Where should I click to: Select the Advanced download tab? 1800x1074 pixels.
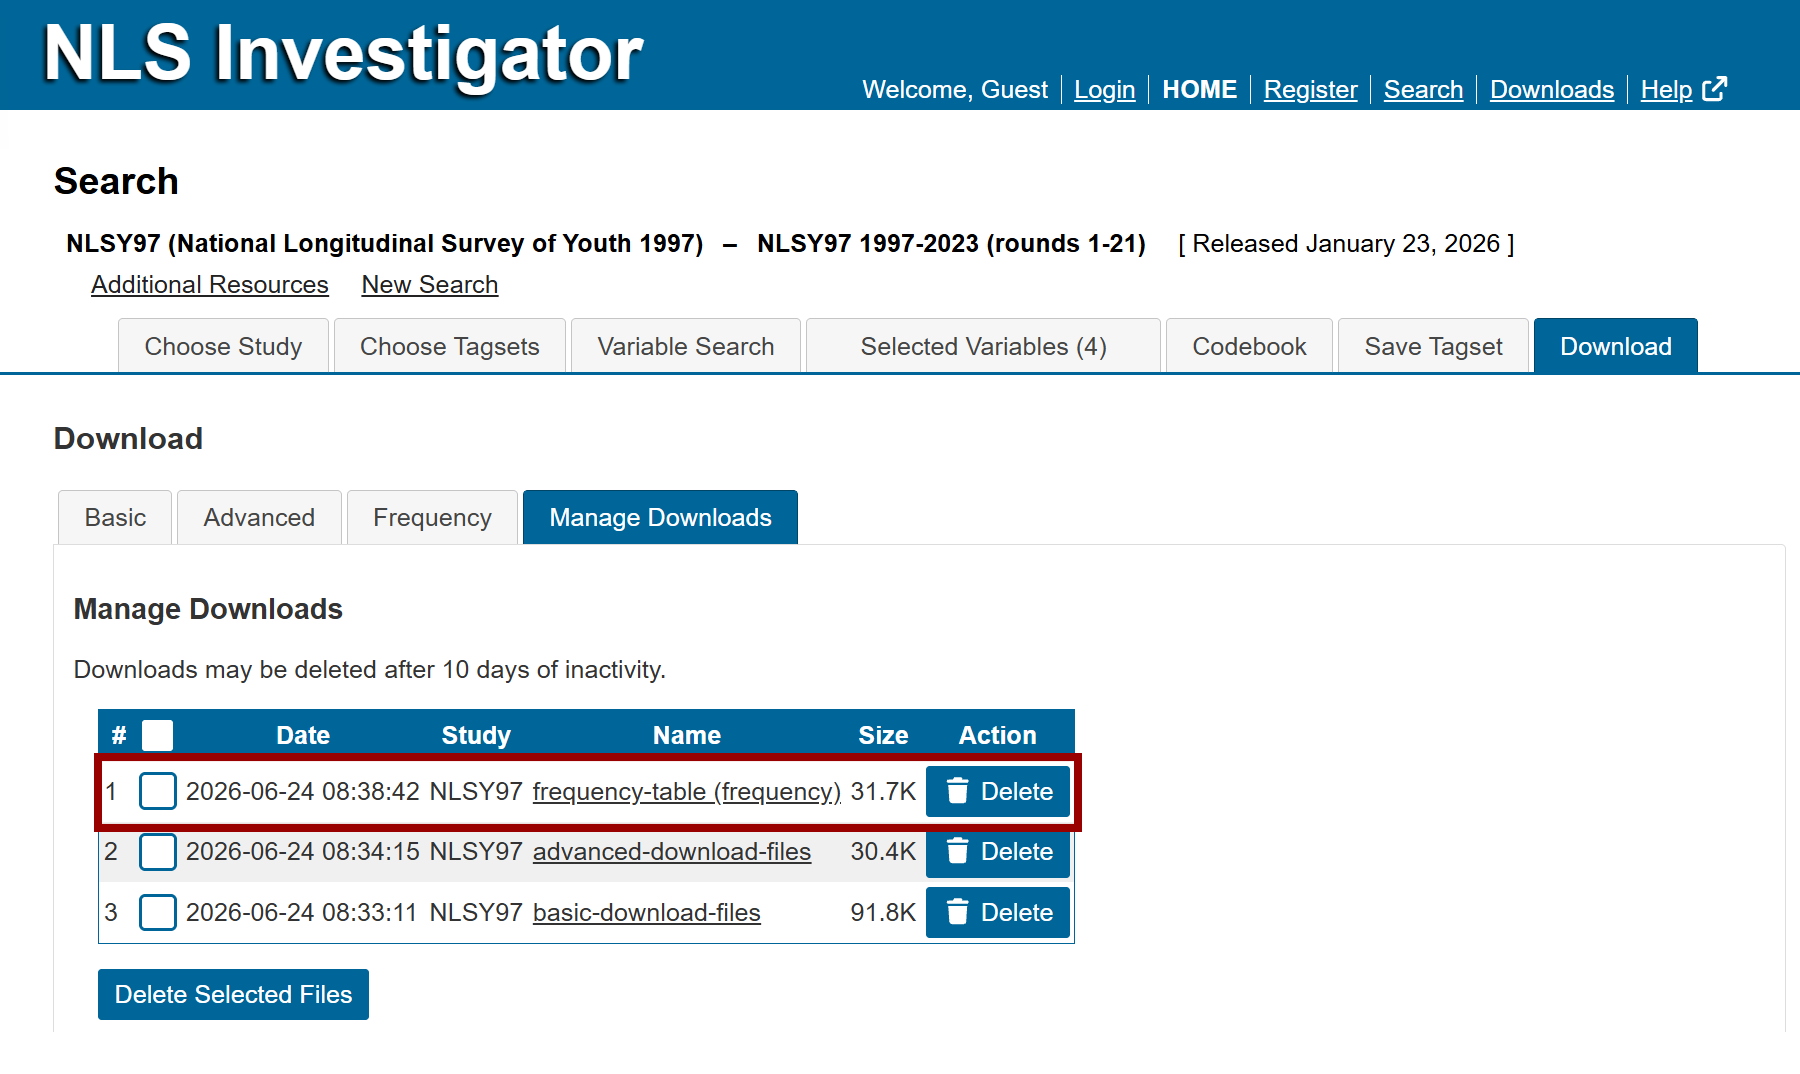coord(259,517)
